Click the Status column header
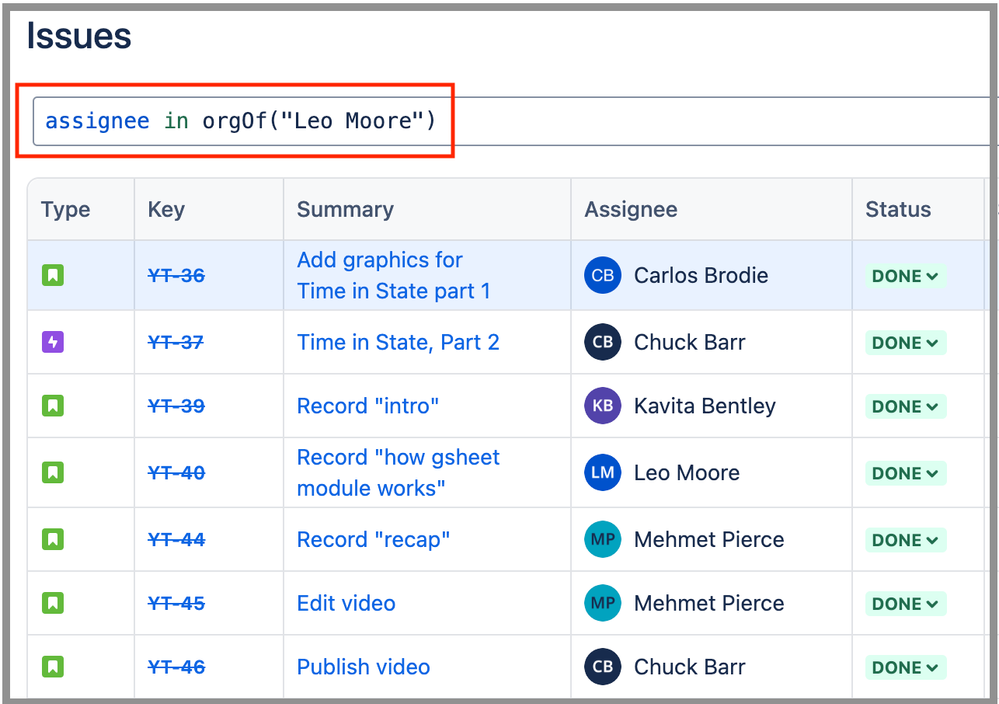Screen dimensions: 999x704 click(x=897, y=209)
